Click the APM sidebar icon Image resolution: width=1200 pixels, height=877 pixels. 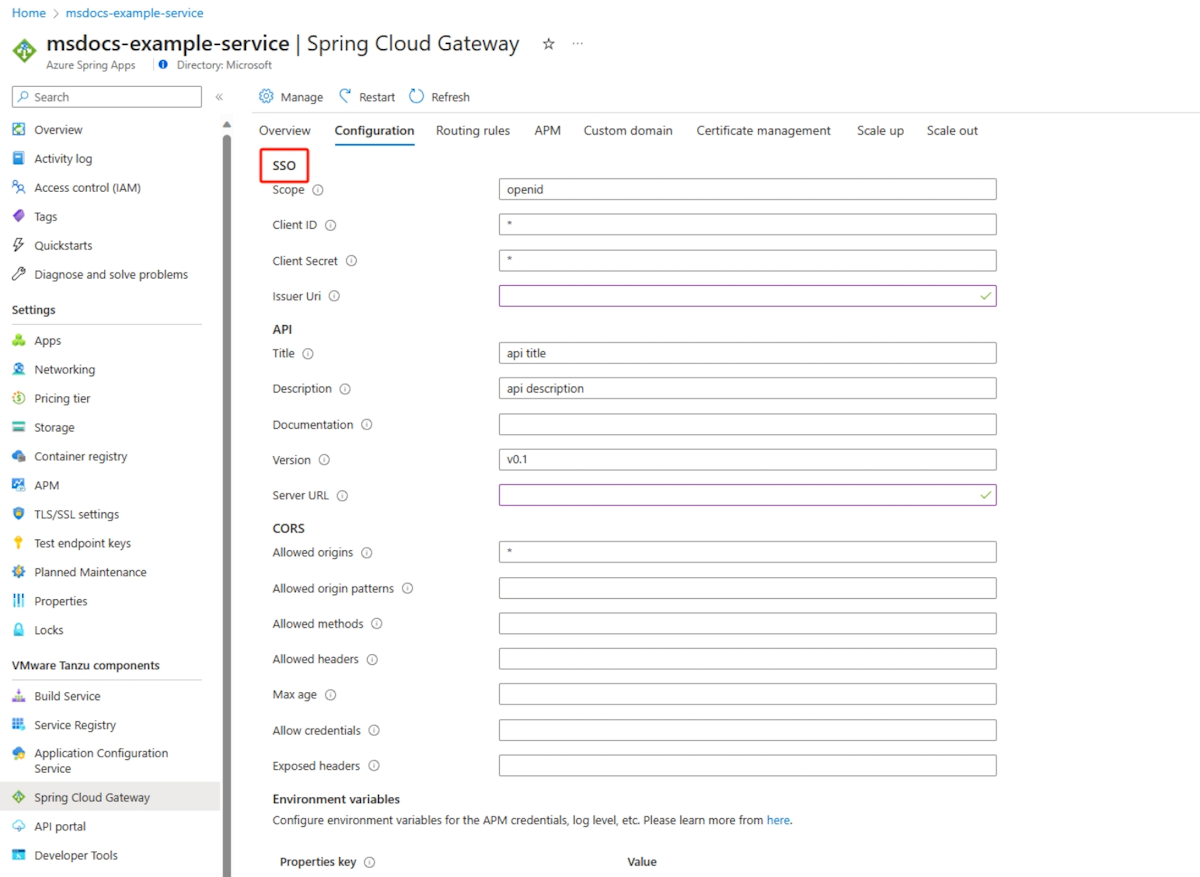click(x=18, y=486)
